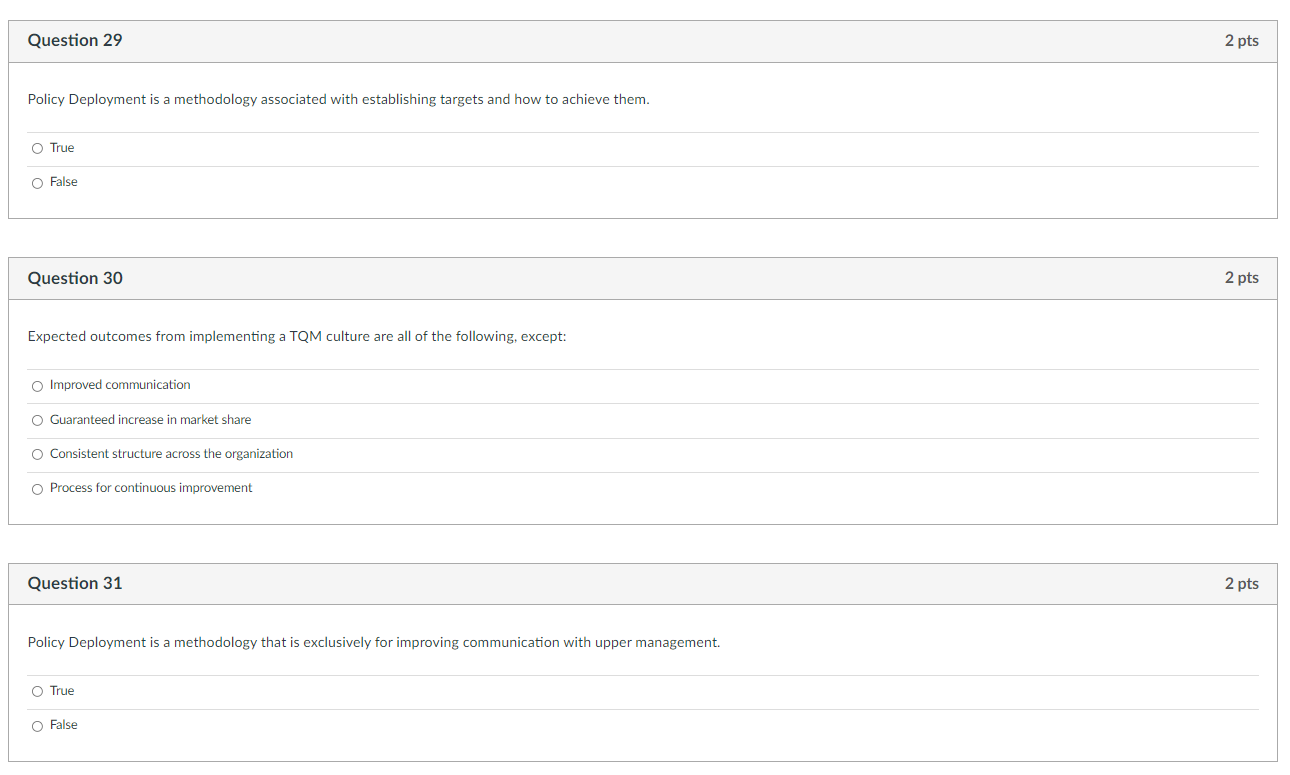Click the True label text under Question 29
Screen dimensions: 1290x775
[x=62, y=147]
